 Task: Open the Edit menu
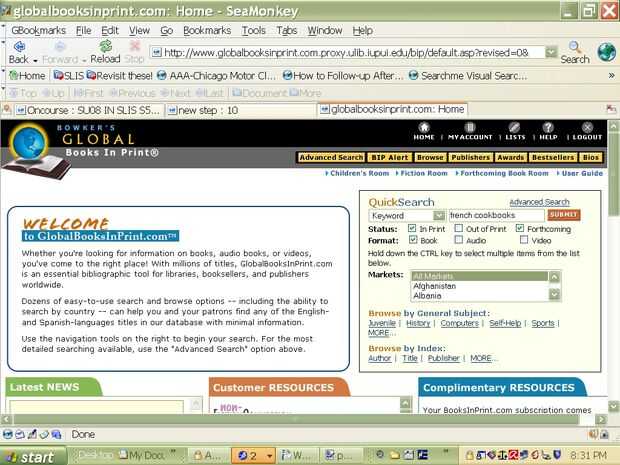tap(110, 30)
